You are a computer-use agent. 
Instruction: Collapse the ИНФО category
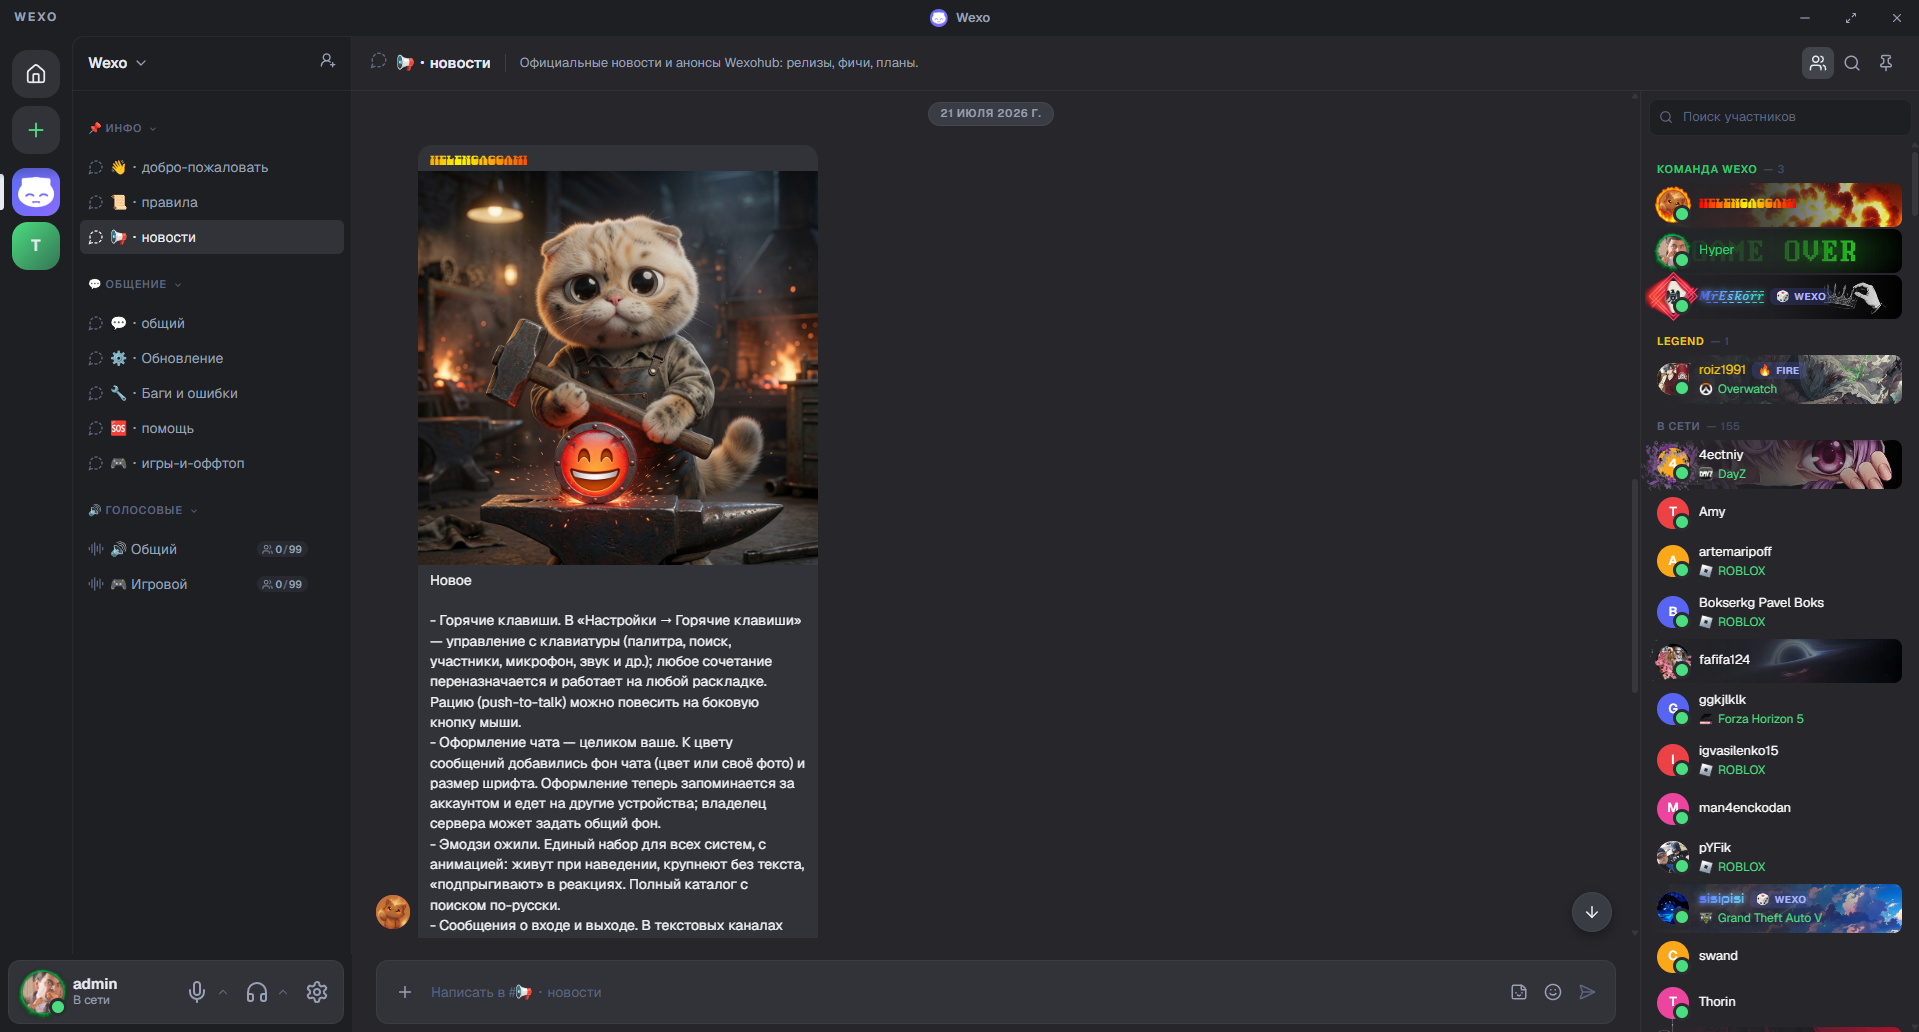coord(123,128)
